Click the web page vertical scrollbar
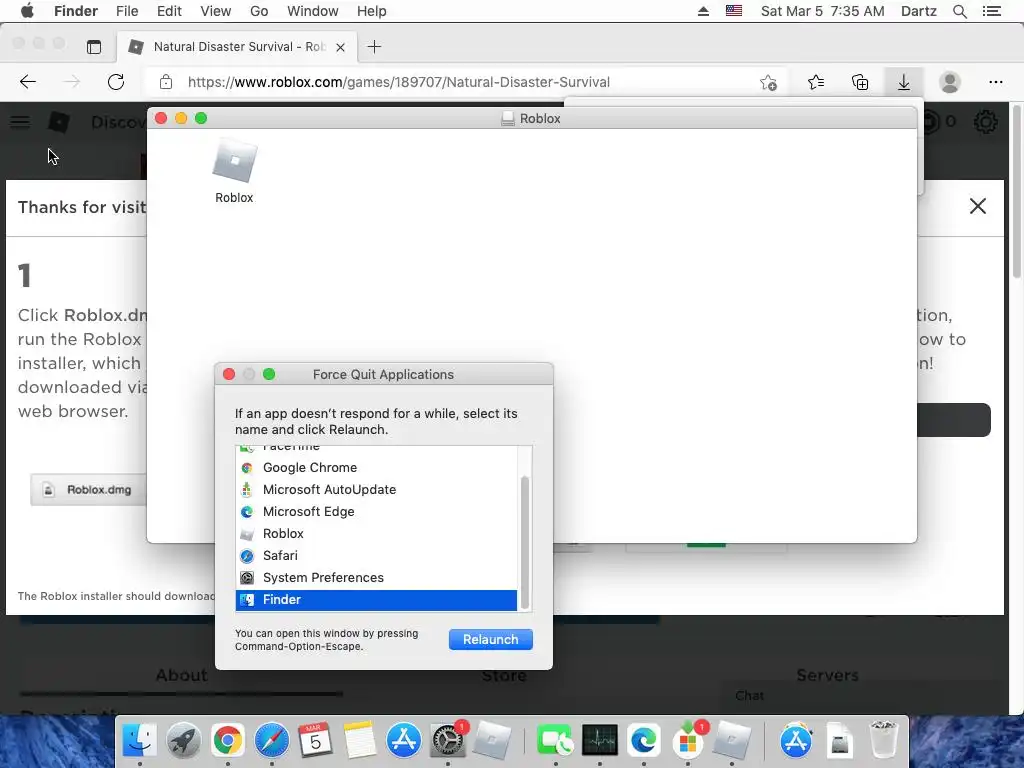Image resolution: width=1024 pixels, height=768 pixels. tap(1016, 193)
